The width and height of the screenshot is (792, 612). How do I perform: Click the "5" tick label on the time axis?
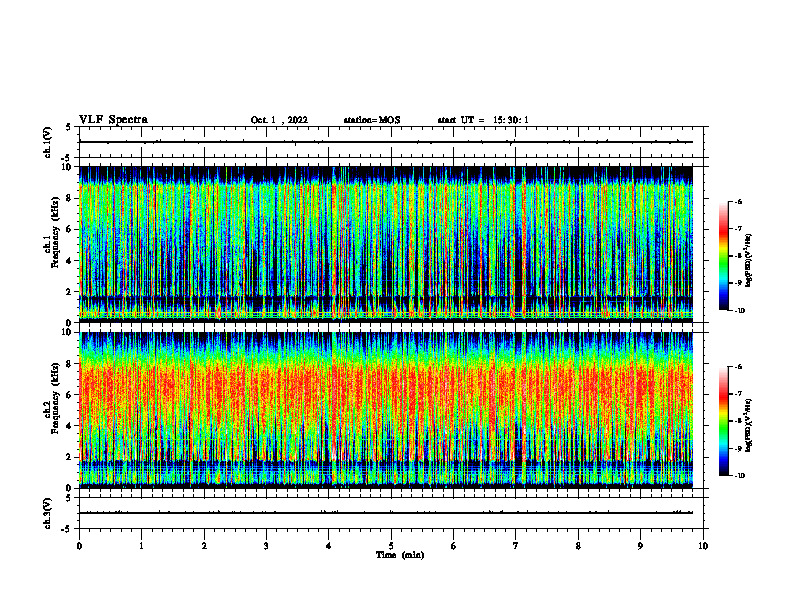[x=391, y=546]
